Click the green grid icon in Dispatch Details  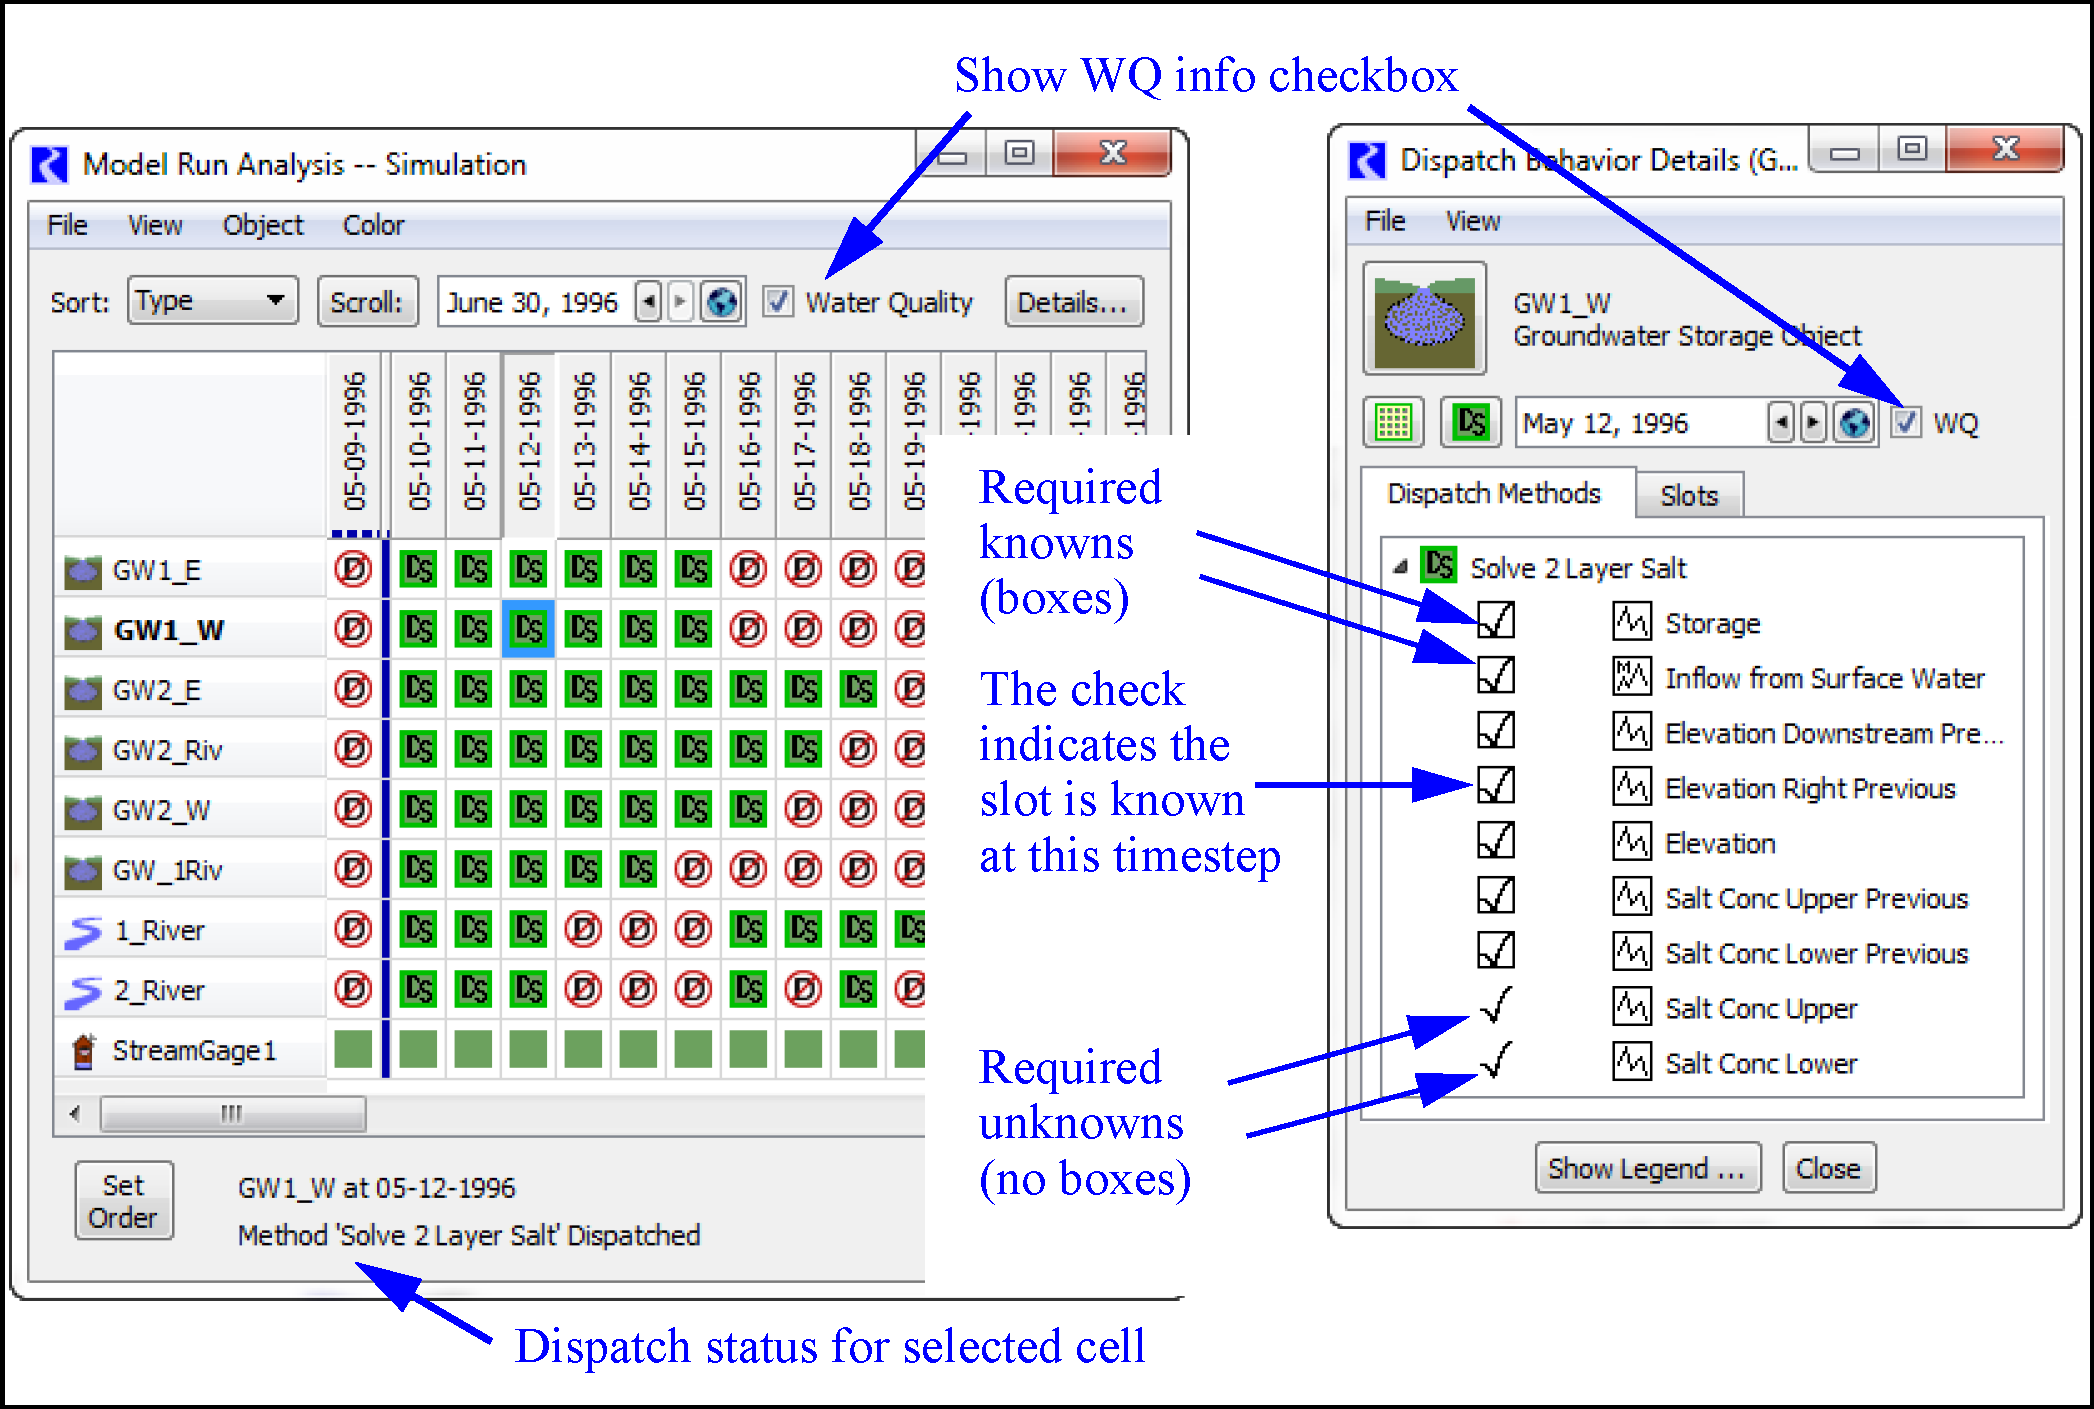[1393, 422]
